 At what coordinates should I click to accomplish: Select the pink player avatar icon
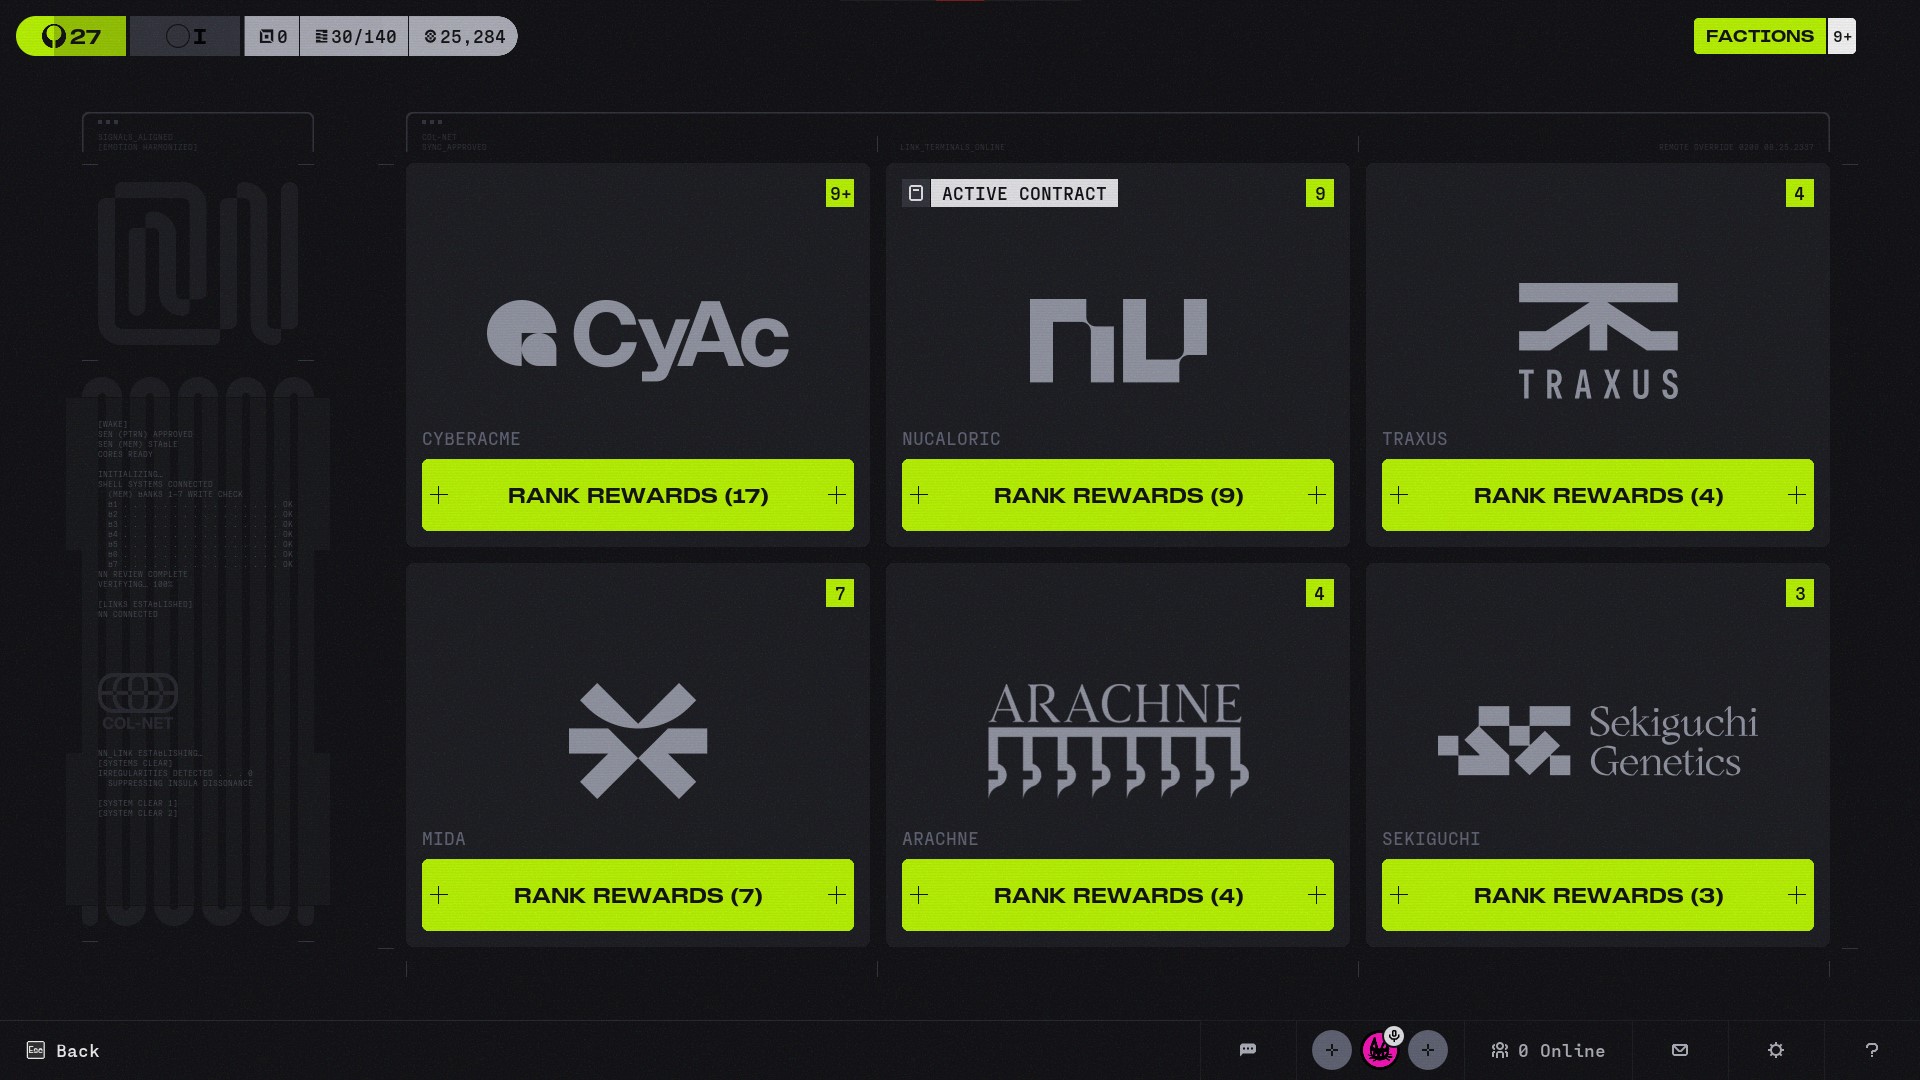[x=1379, y=1051]
